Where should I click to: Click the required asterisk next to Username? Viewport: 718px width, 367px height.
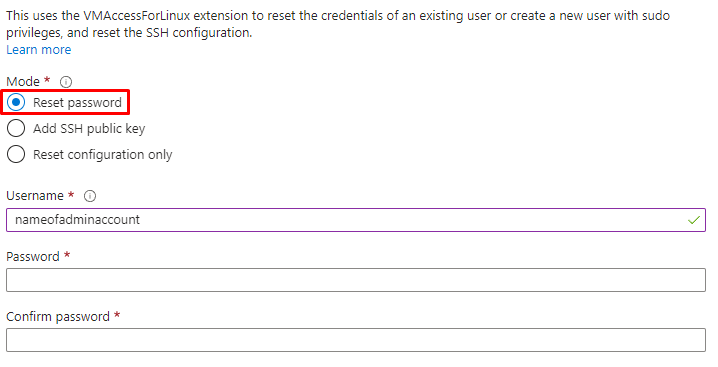coord(71,194)
